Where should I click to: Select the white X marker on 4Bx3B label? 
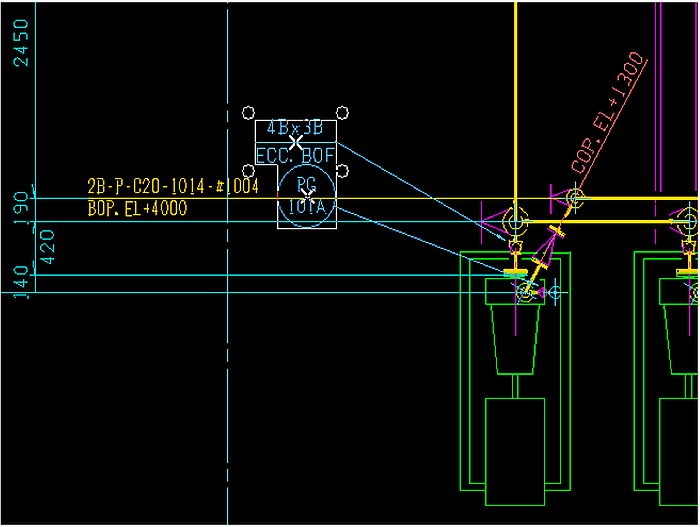coord(296,142)
